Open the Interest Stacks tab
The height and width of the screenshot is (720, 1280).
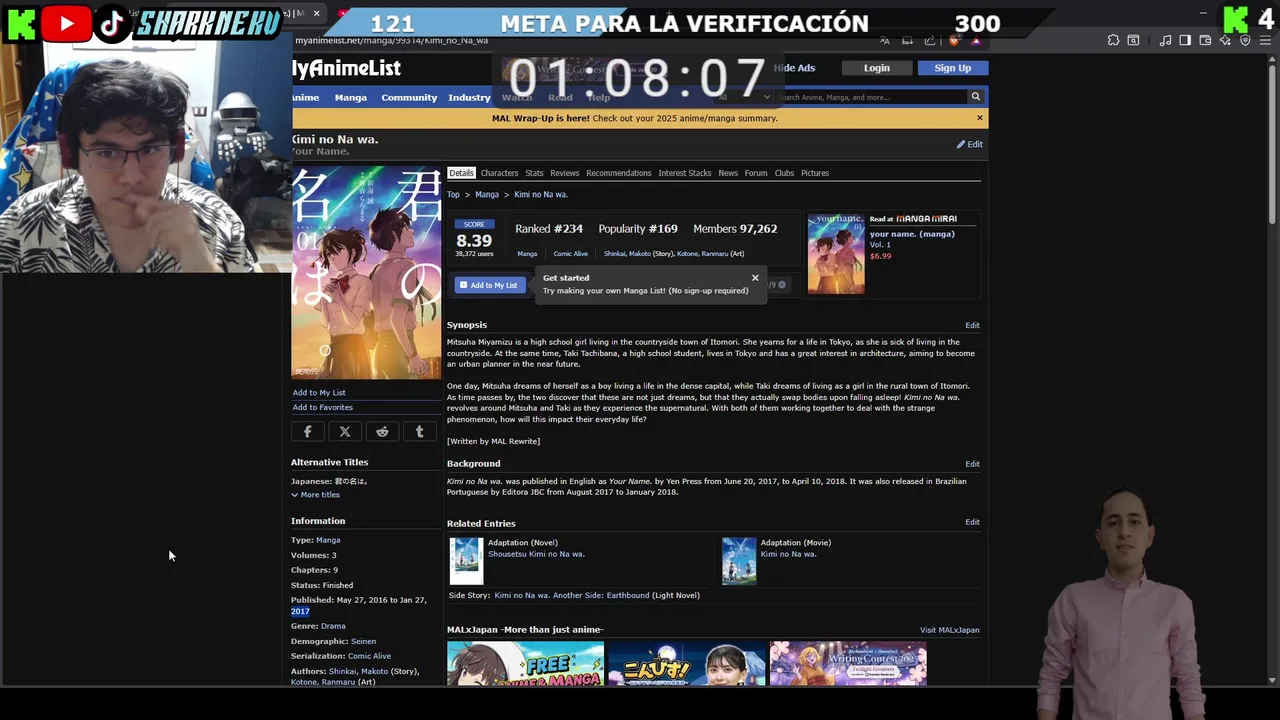point(684,173)
